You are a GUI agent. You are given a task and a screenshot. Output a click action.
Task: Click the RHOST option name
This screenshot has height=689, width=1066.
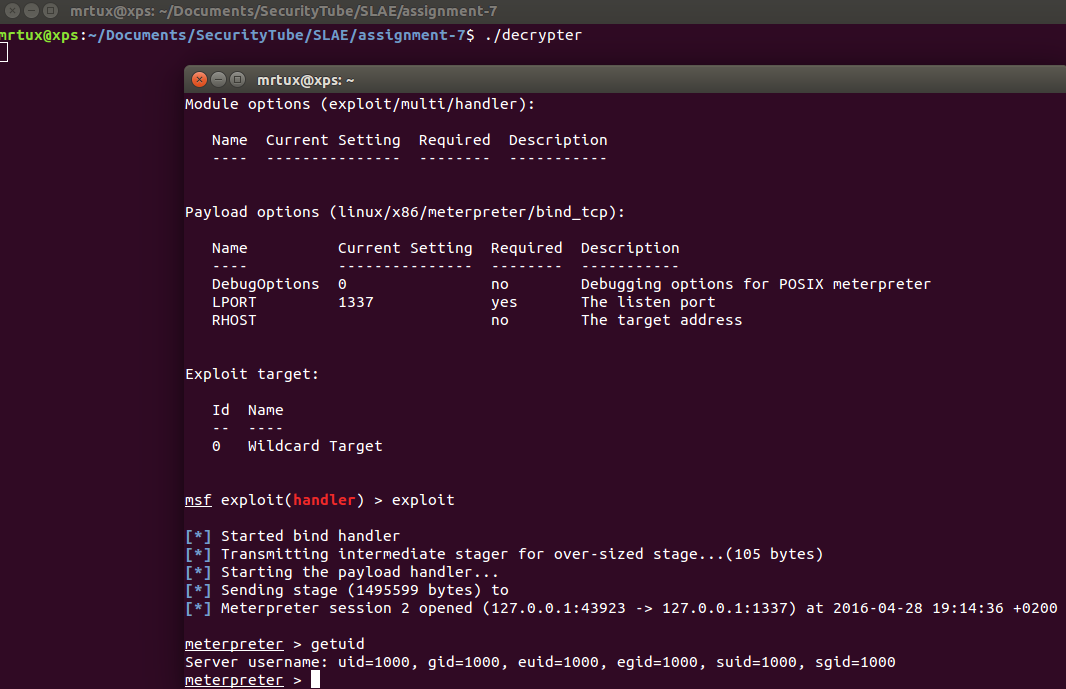234,320
